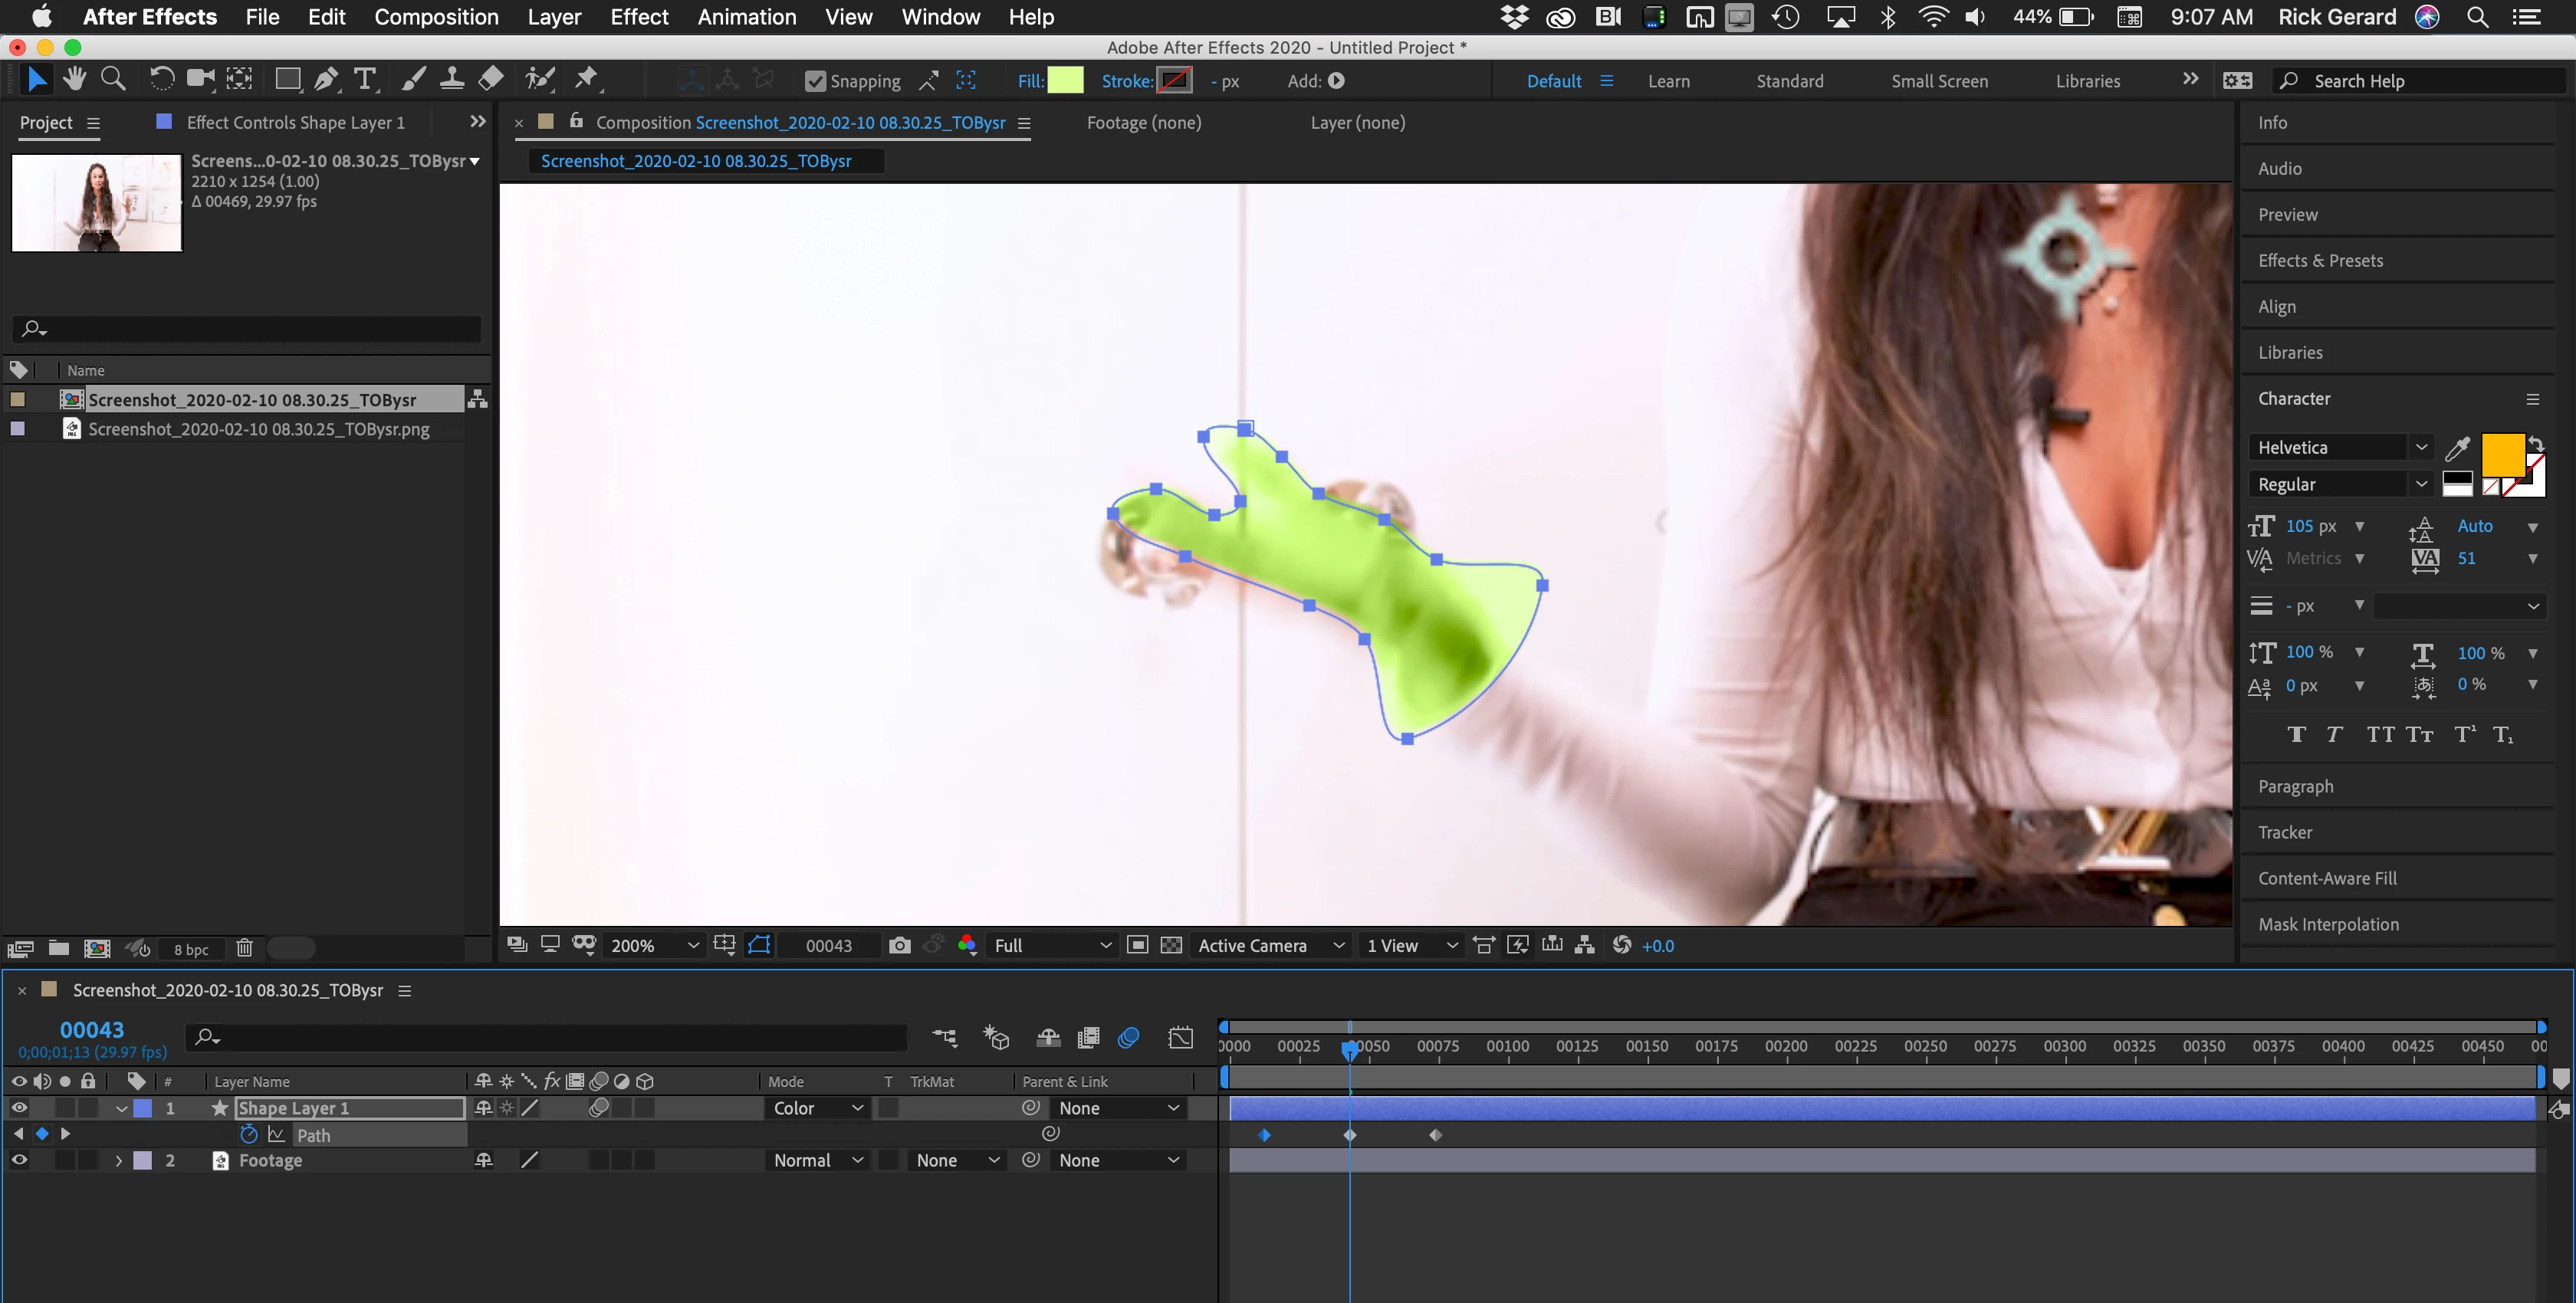This screenshot has height=1303, width=2576.
Task: Open the 200% magnification dropdown
Action: click(655, 945)
